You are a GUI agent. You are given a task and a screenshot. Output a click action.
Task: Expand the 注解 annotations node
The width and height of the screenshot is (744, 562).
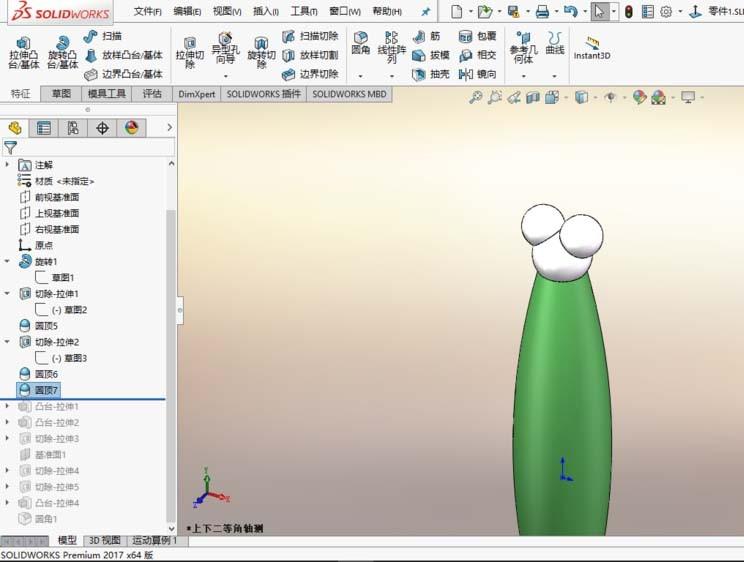coord(7,165)
